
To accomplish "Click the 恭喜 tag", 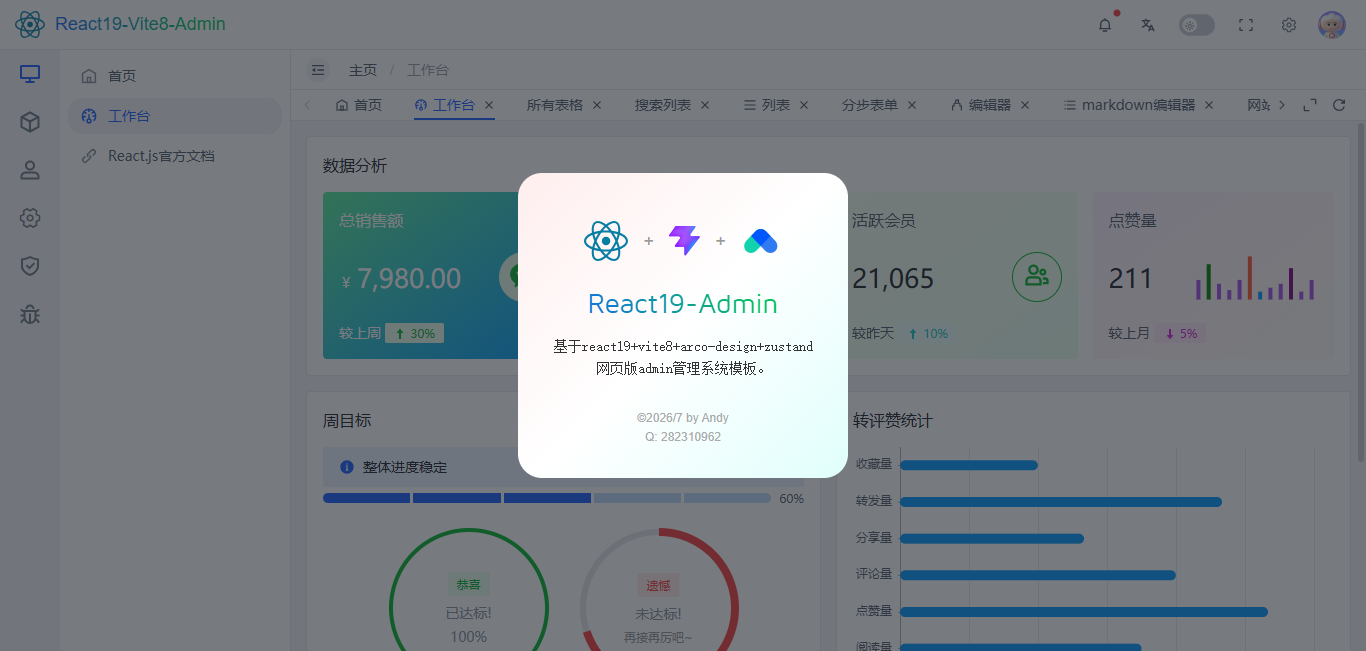I will point(469,585).
